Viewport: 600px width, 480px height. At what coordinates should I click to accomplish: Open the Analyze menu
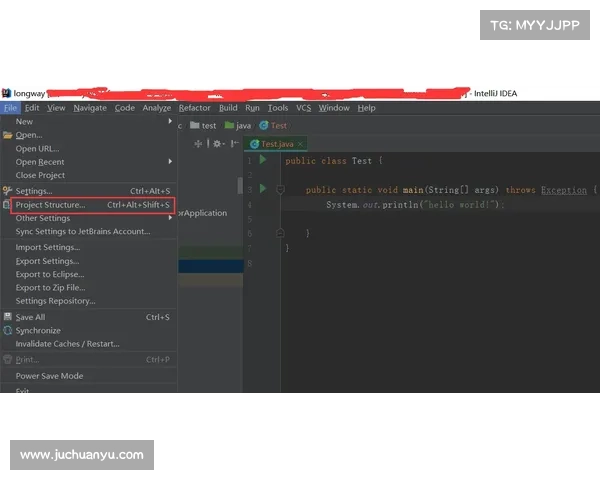click(157, 108)
